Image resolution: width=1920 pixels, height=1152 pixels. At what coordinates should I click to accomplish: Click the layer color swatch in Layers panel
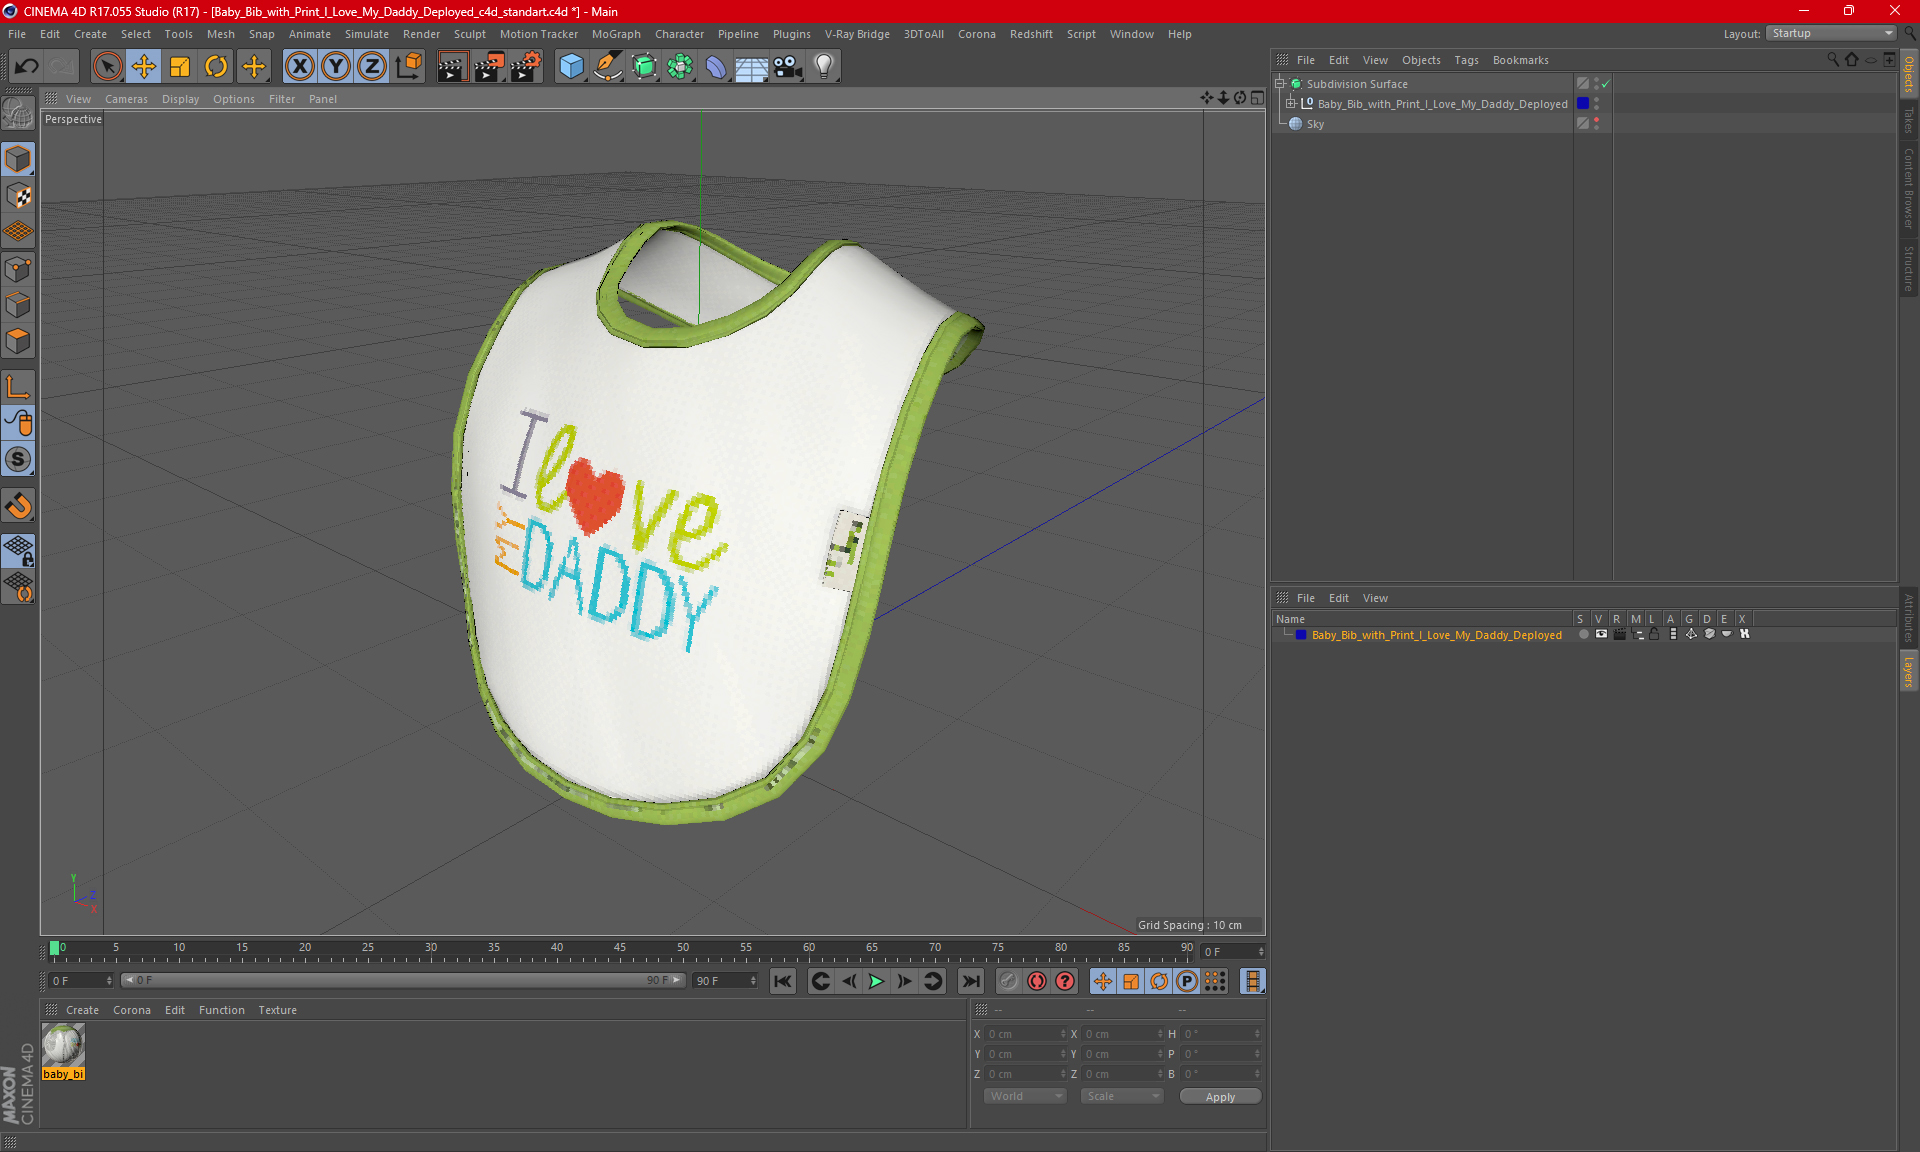1301,635
